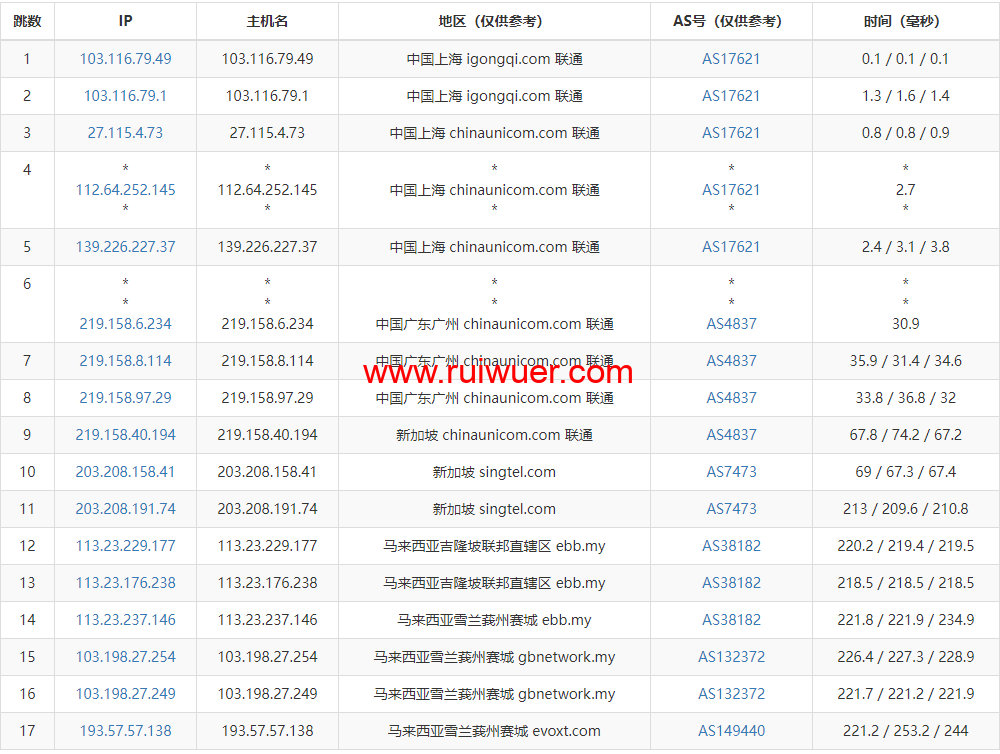This screenshot has width=1000, height=754.
Task: Click the 203.208.158.41 IP link
Action: 125,472
